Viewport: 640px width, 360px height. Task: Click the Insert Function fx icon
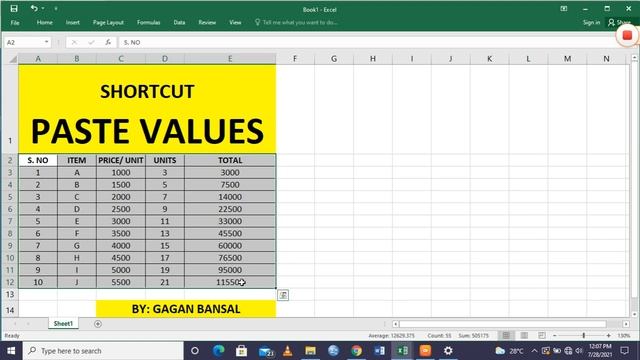coord(108,42)
